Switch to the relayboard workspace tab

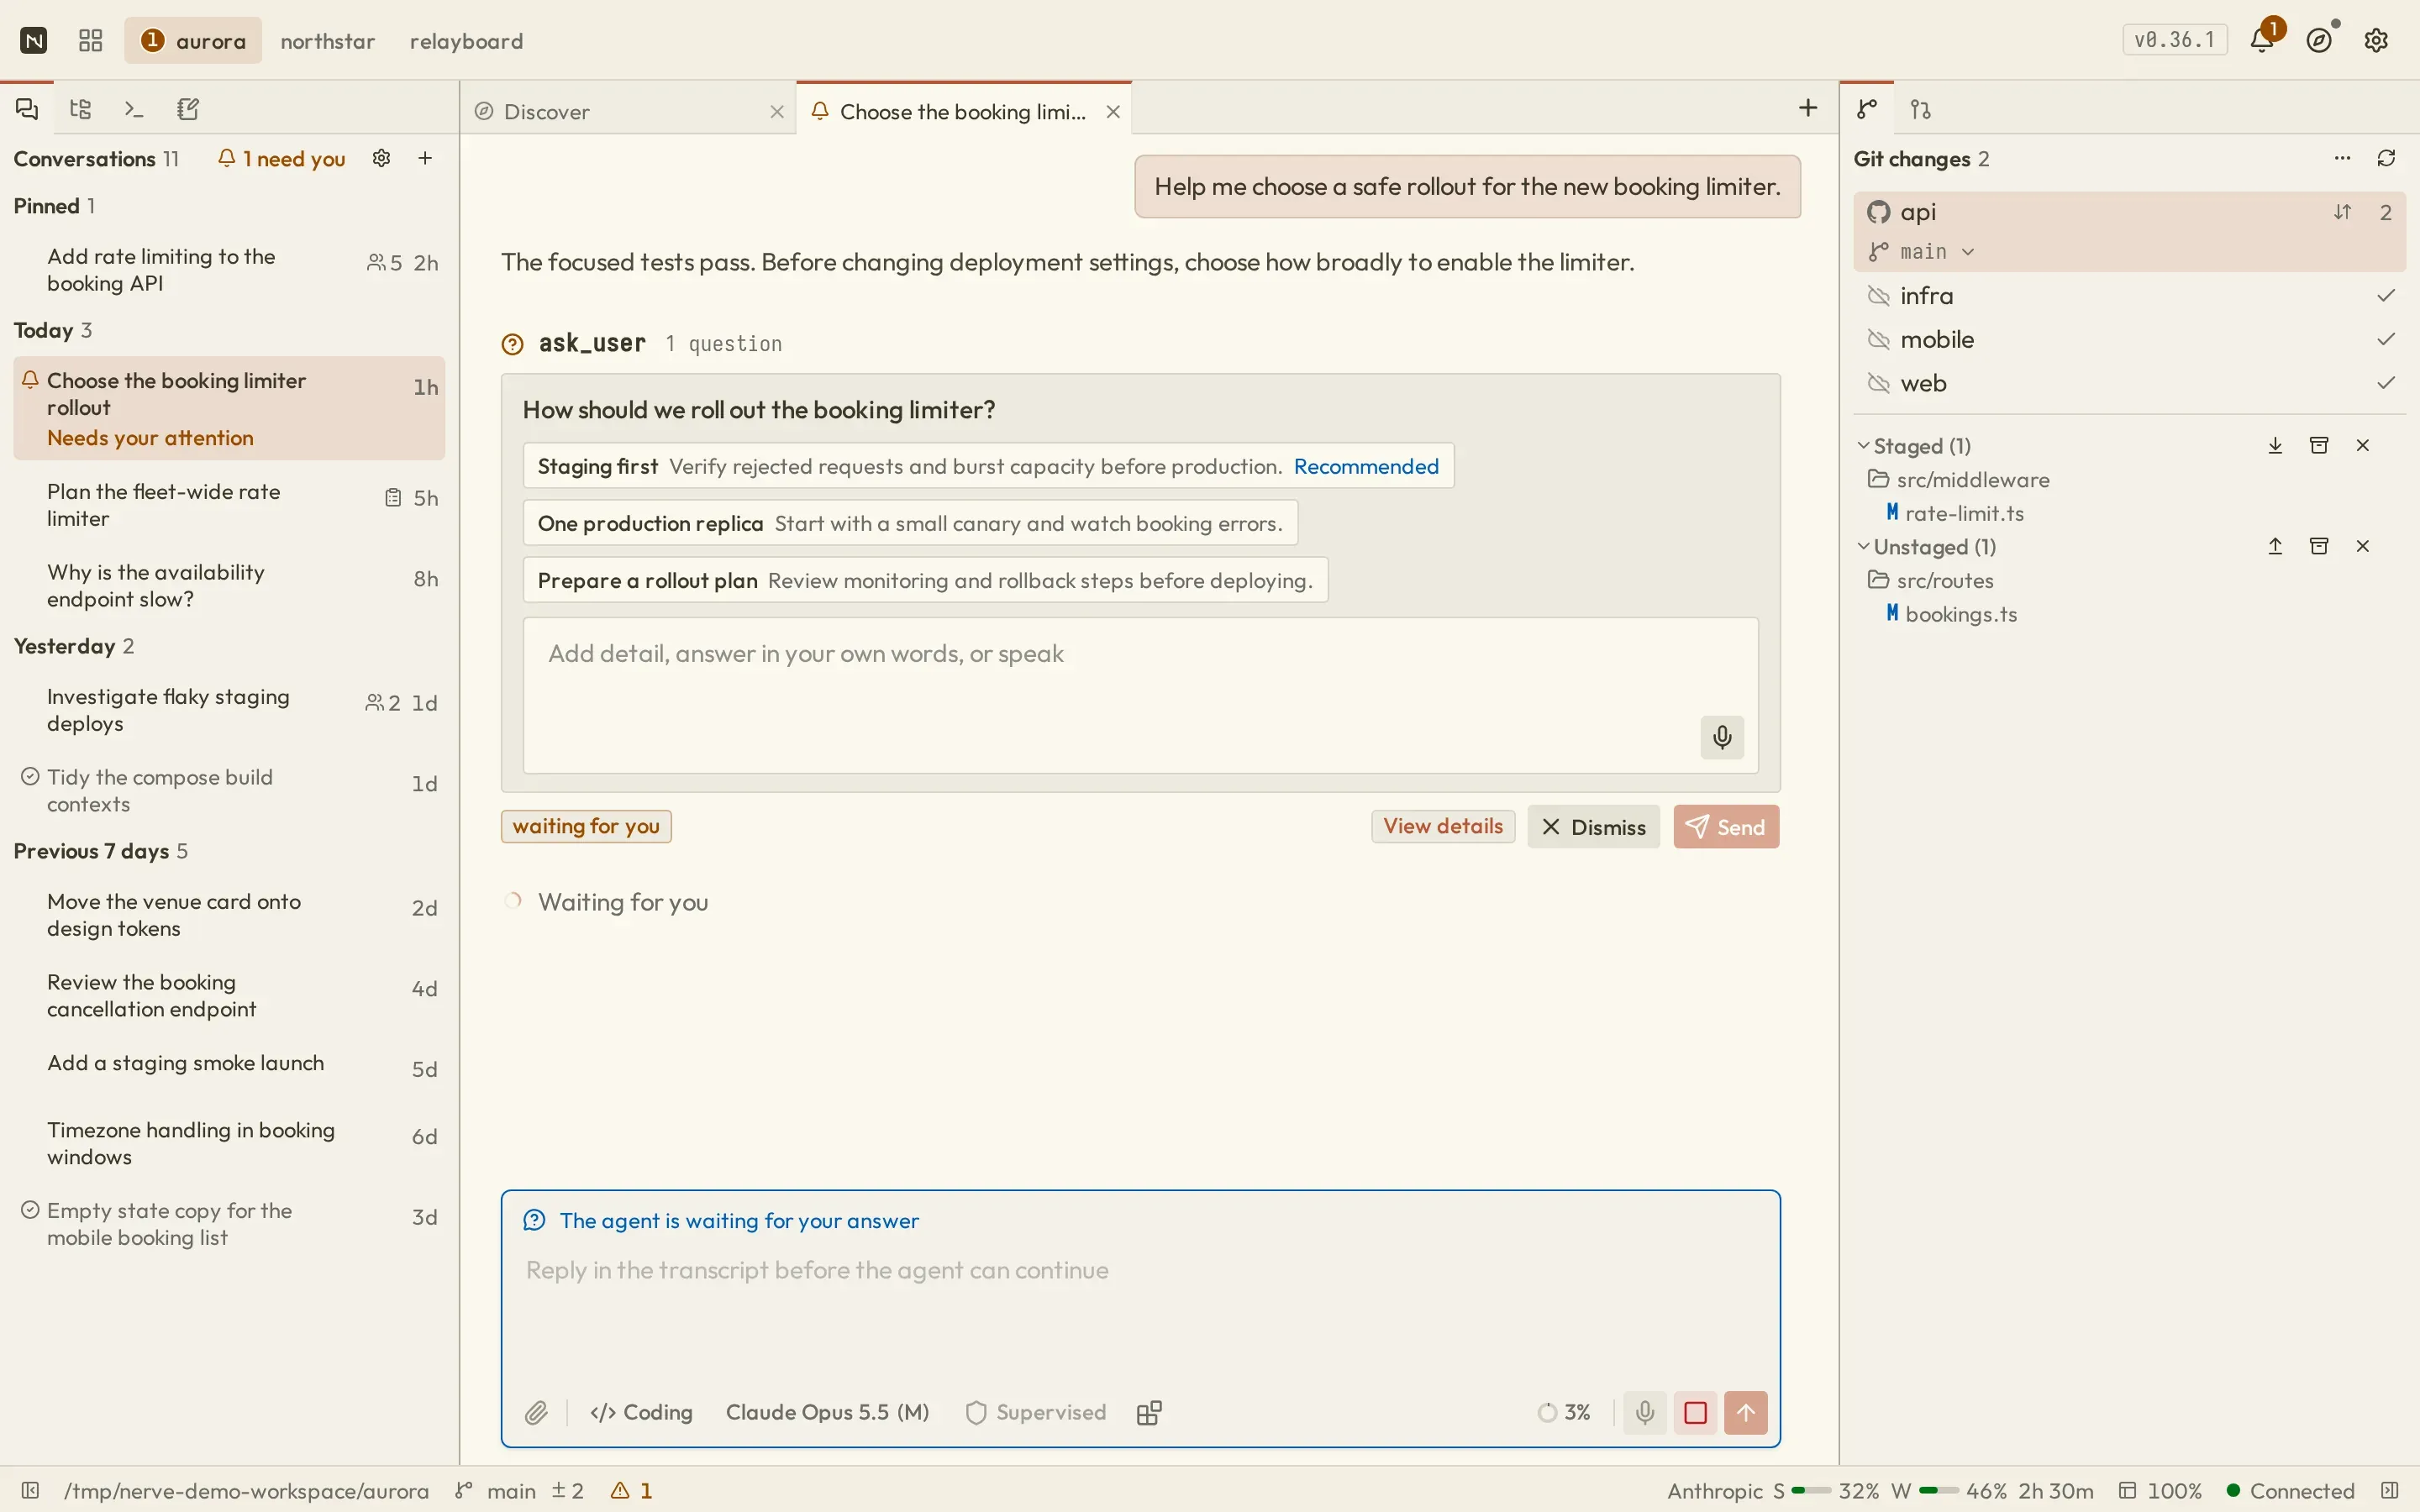coord(466,41)
